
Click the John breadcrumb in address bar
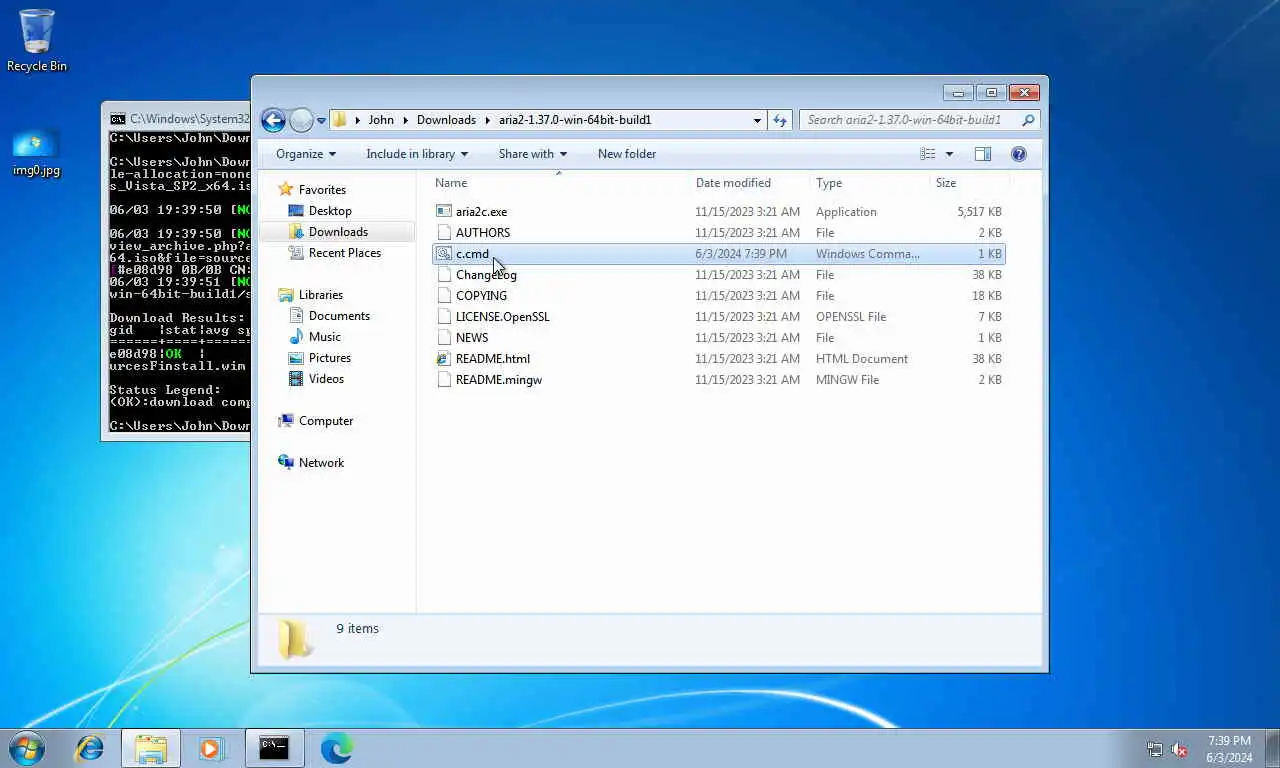click(381, 120)
